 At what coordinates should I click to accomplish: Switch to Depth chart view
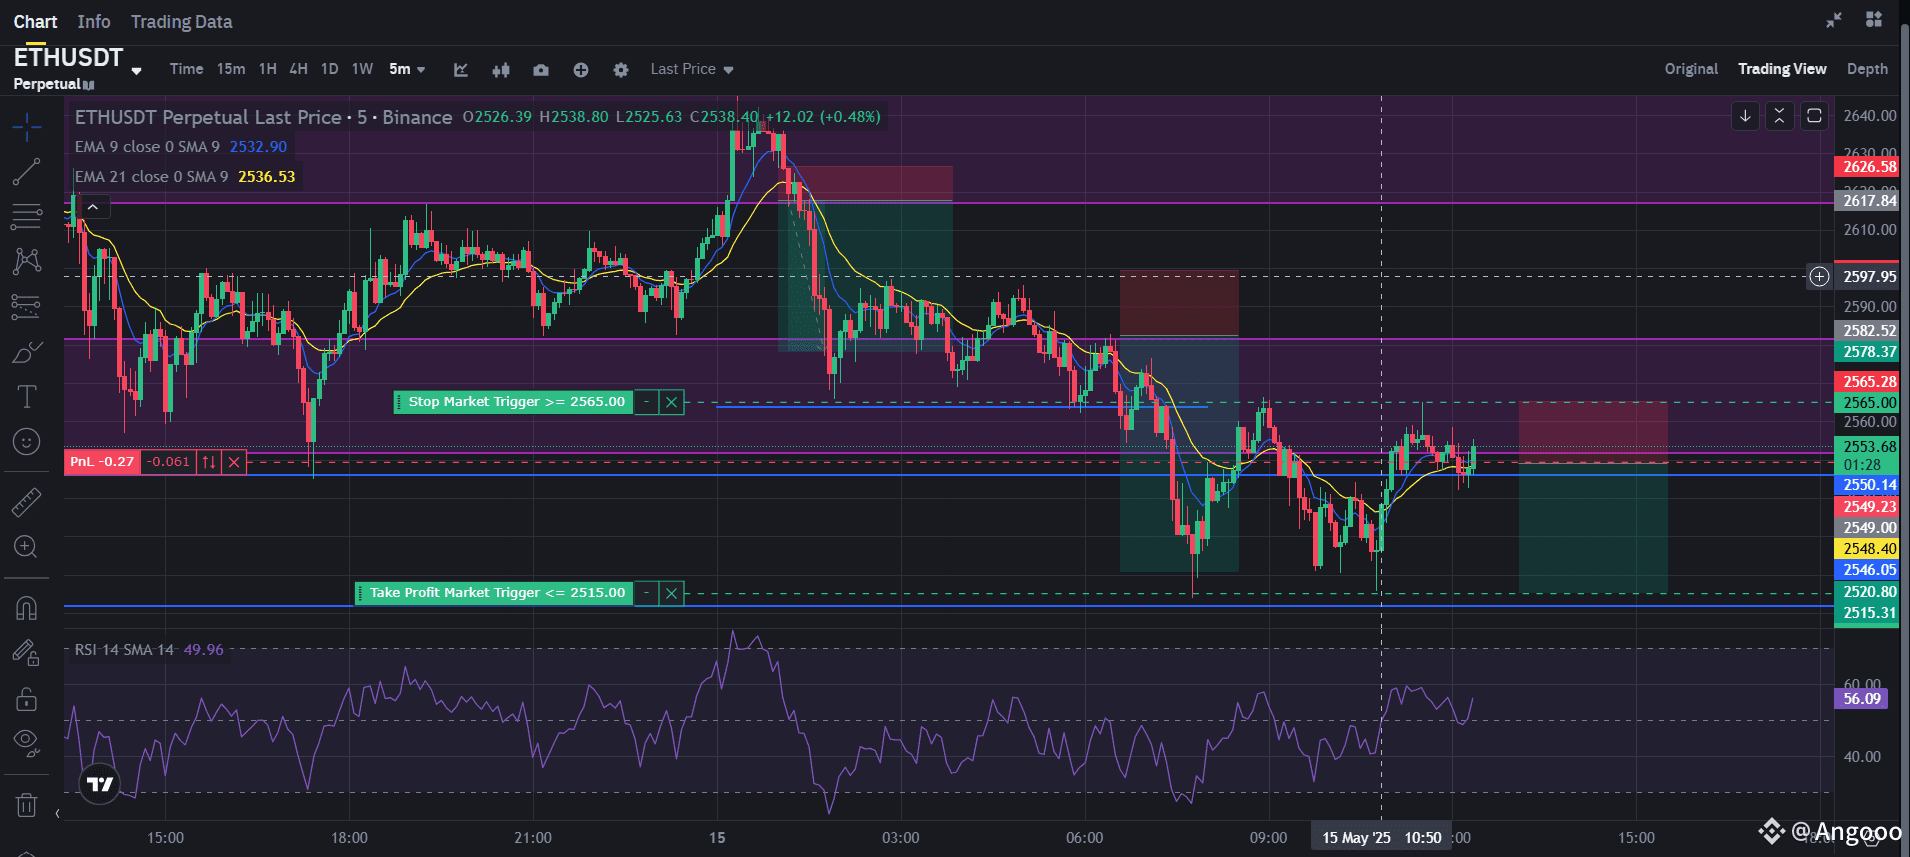coord(1867,69)
